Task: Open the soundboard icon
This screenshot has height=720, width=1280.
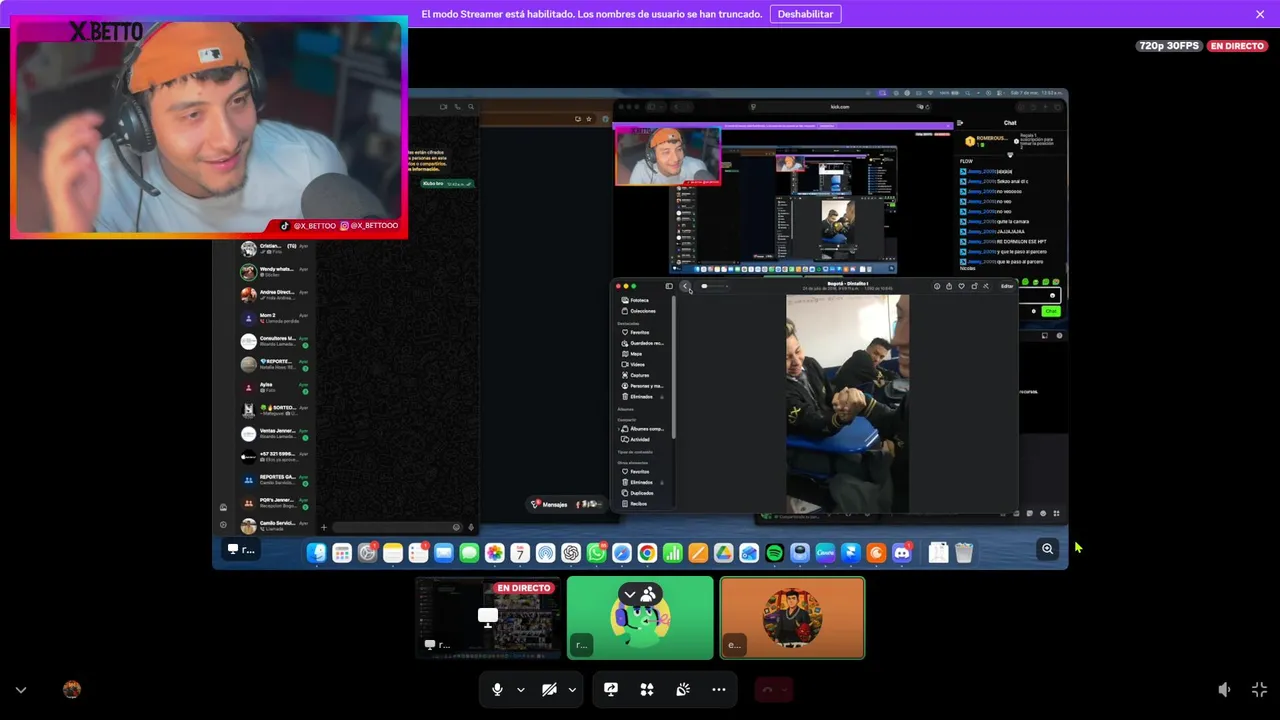Action: coord(683,690)
